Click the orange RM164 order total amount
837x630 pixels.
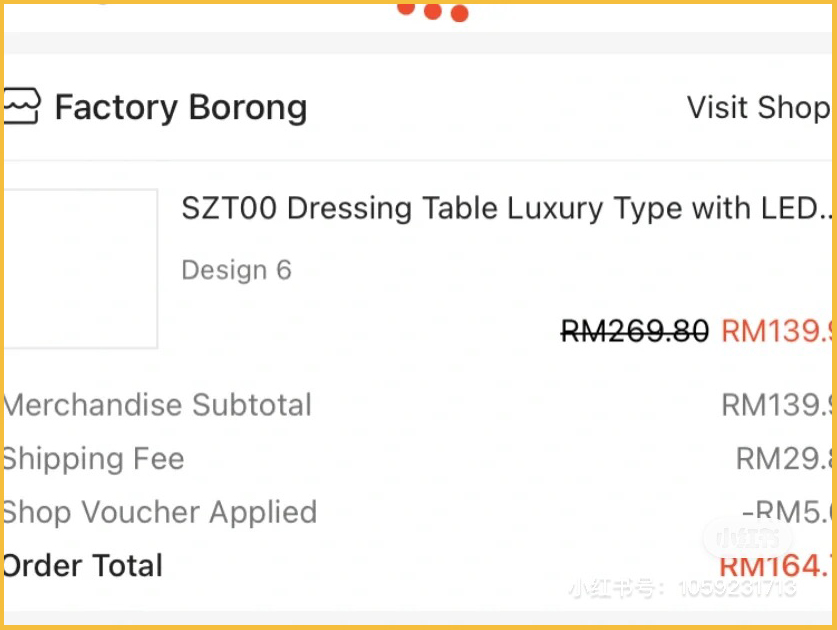776,565
